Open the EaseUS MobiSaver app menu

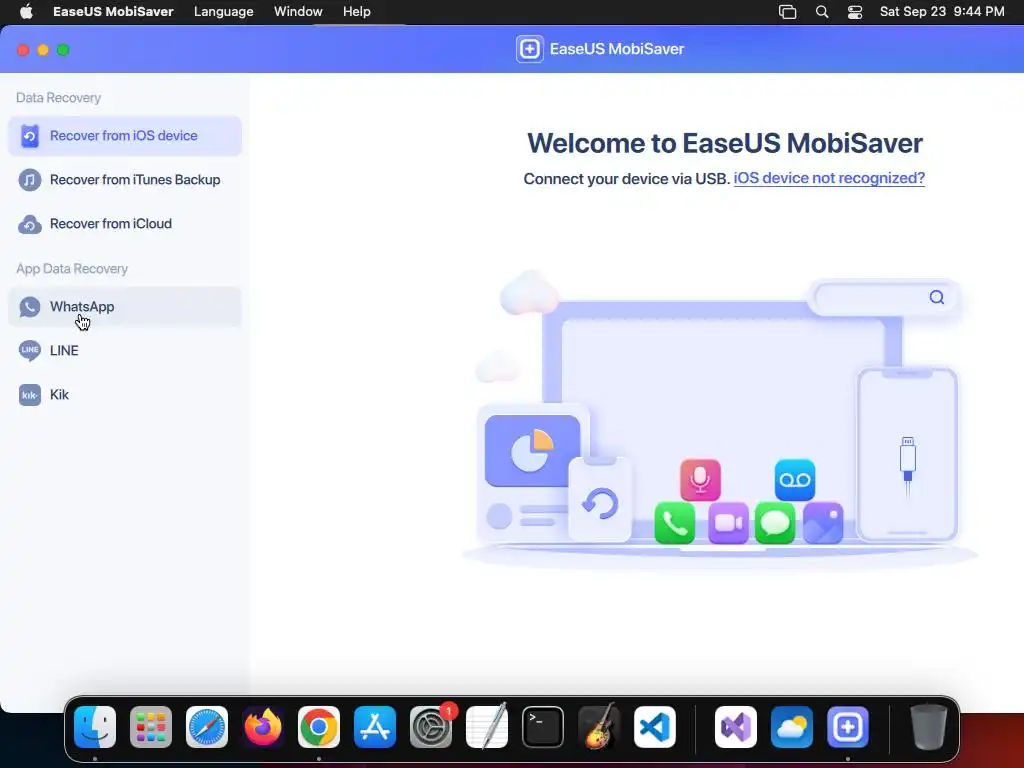(x=113, y=12)
